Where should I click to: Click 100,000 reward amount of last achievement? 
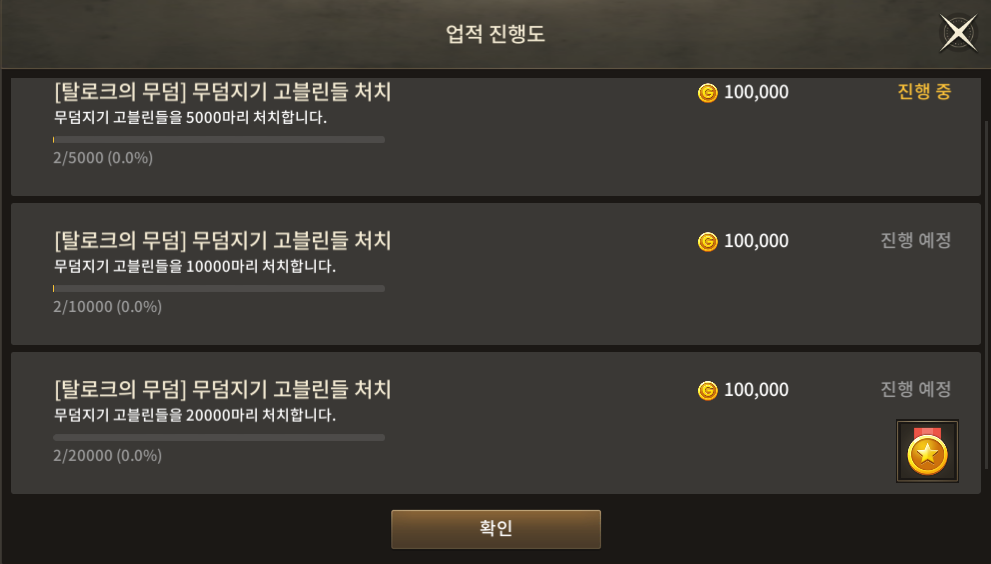click(756, 390)
